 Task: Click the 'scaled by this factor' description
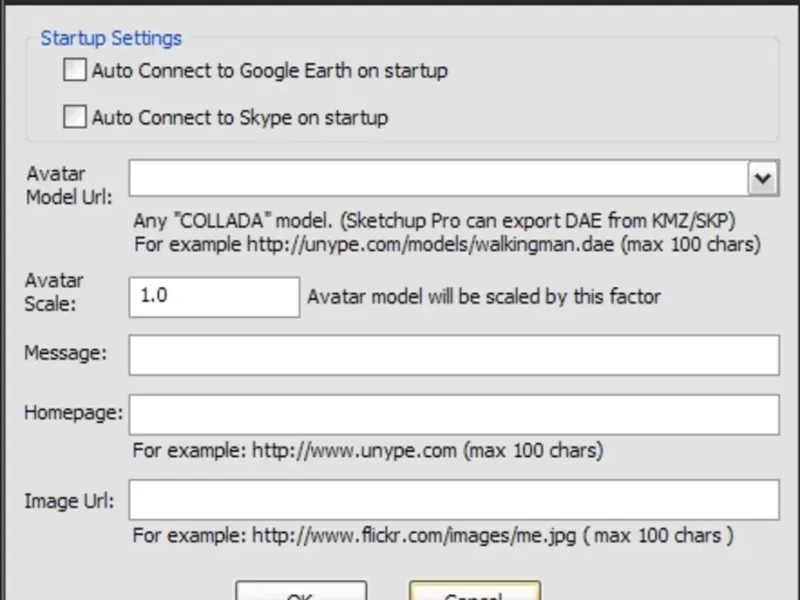click(x=484, y=297)
